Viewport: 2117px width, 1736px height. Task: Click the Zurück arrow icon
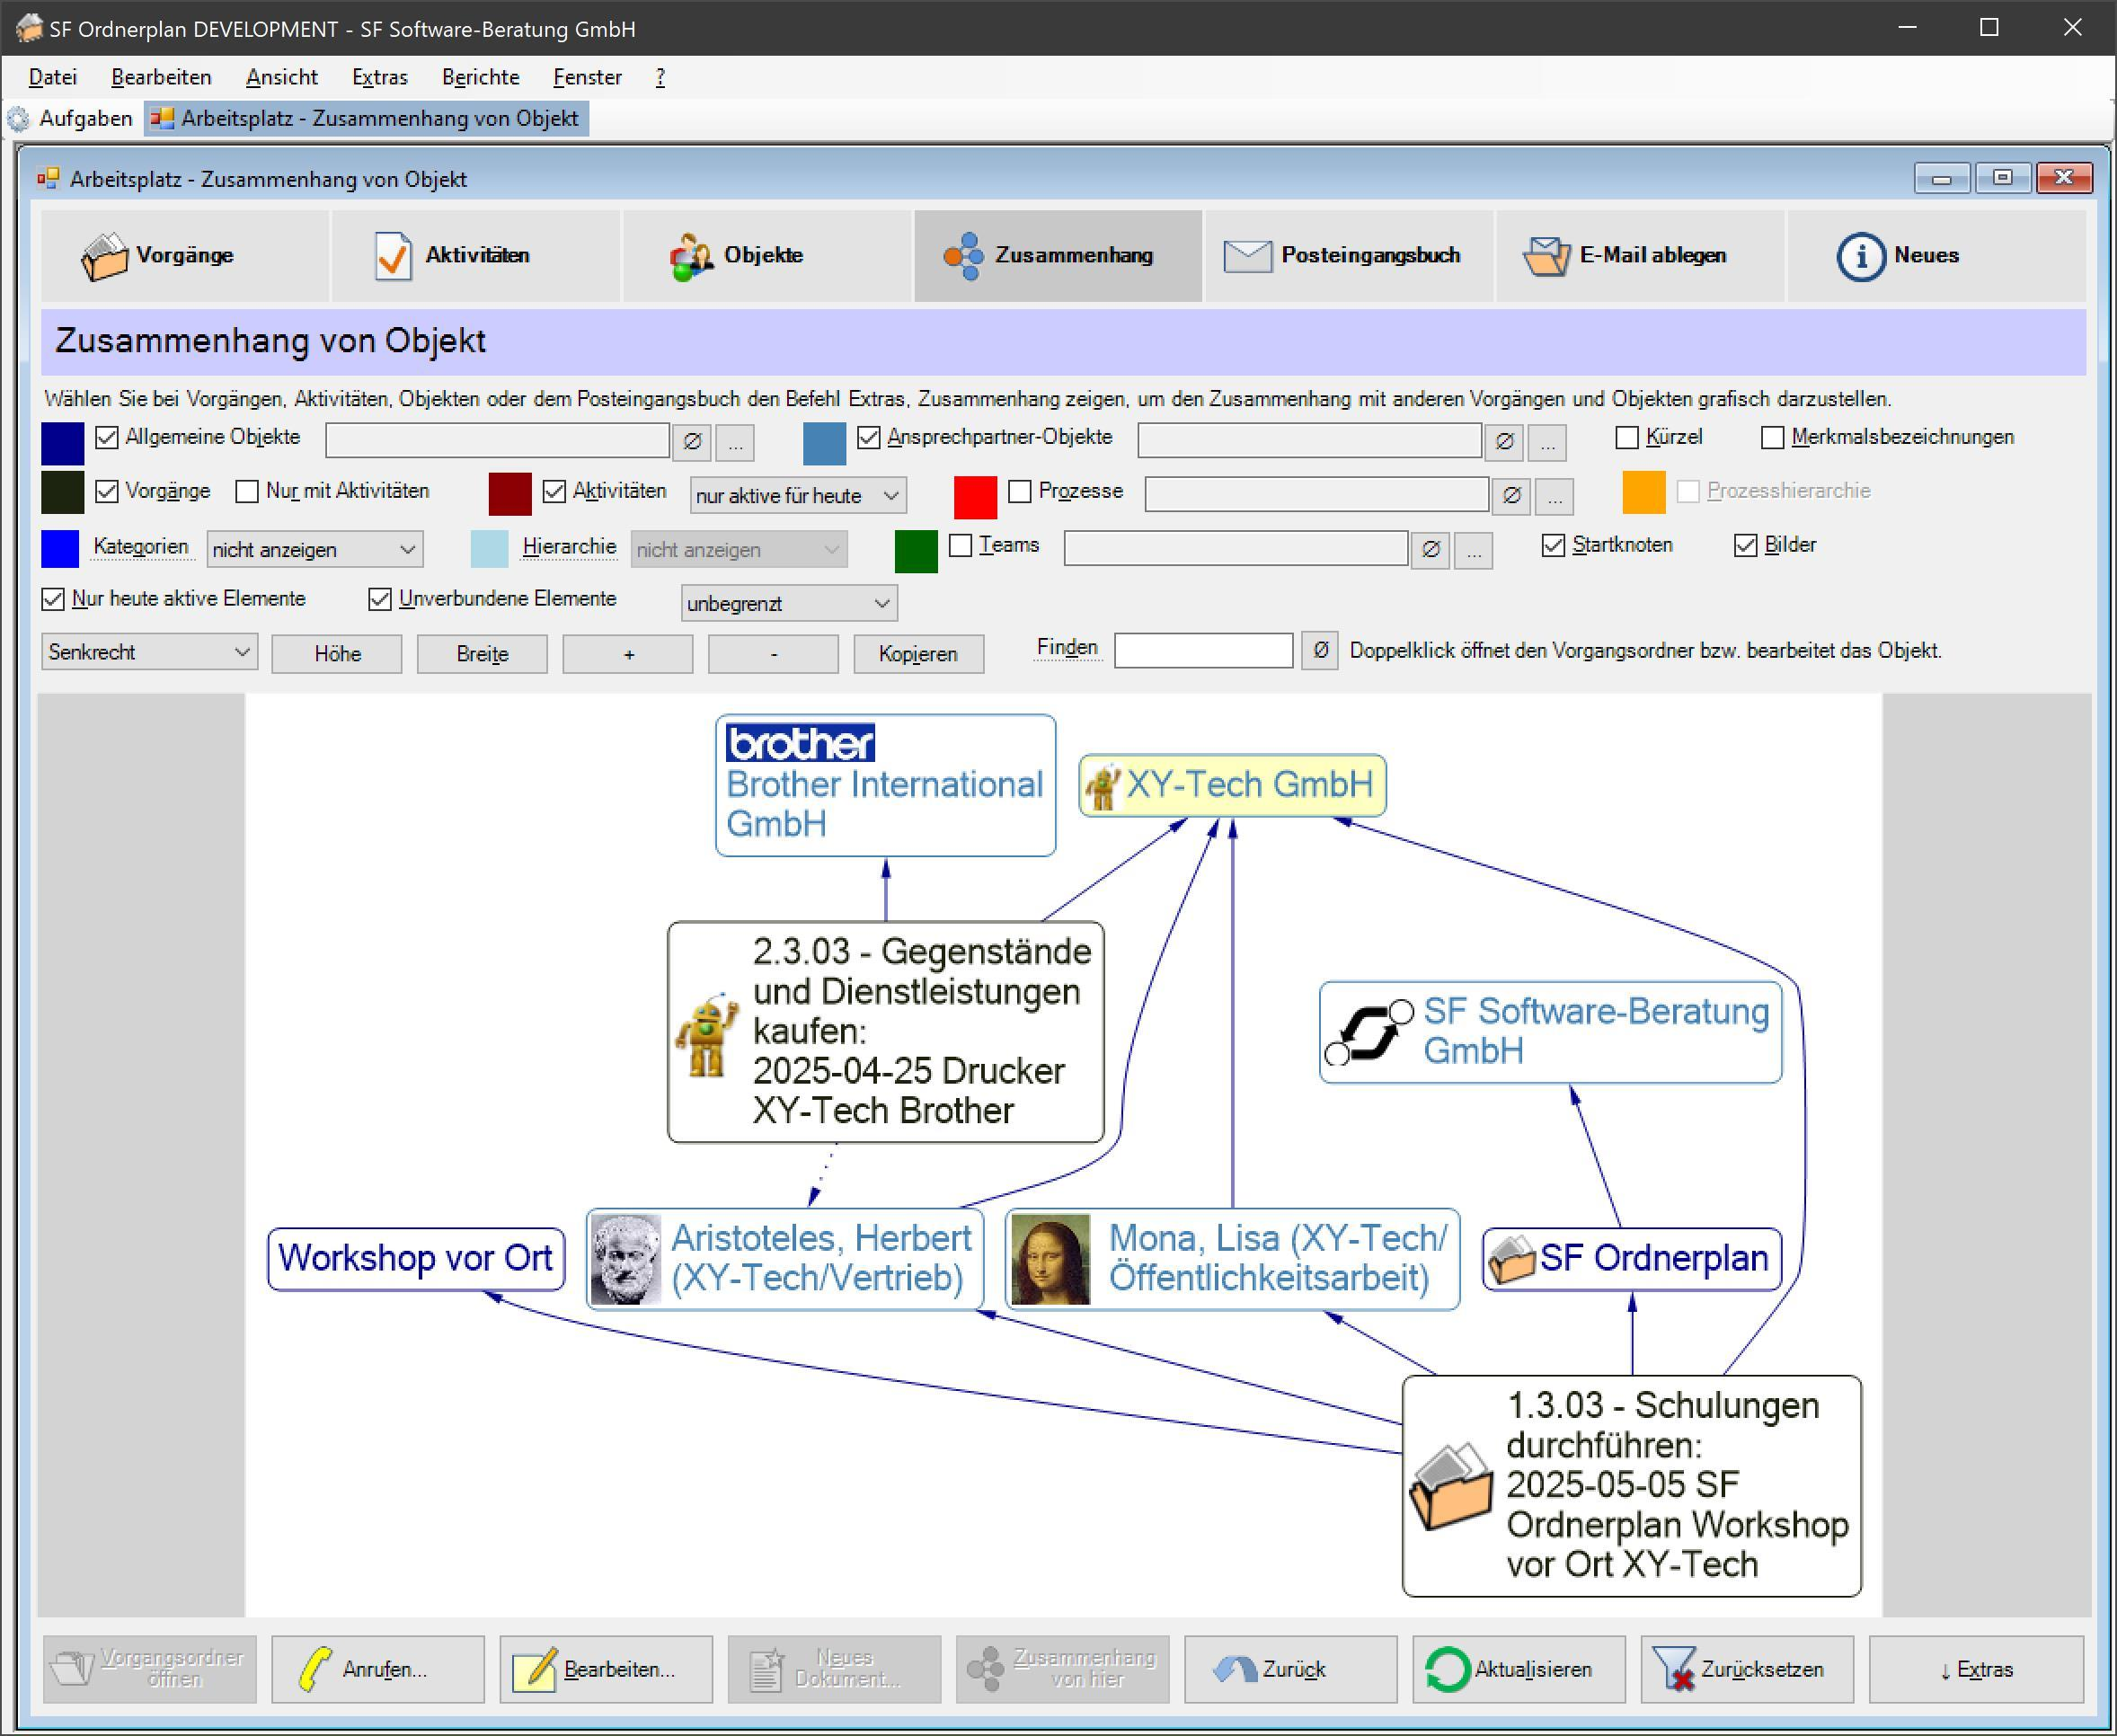click(1234, 1669)
